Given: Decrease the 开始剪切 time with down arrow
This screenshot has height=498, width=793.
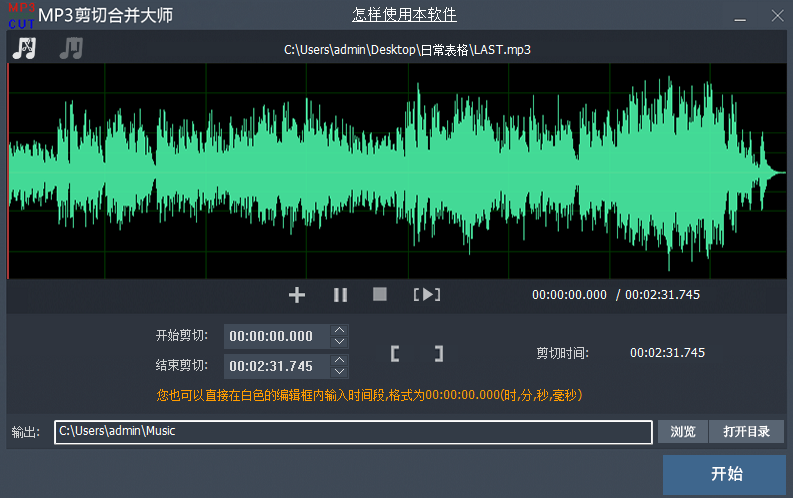Looking at the screenshot, I should pos(340,342).
